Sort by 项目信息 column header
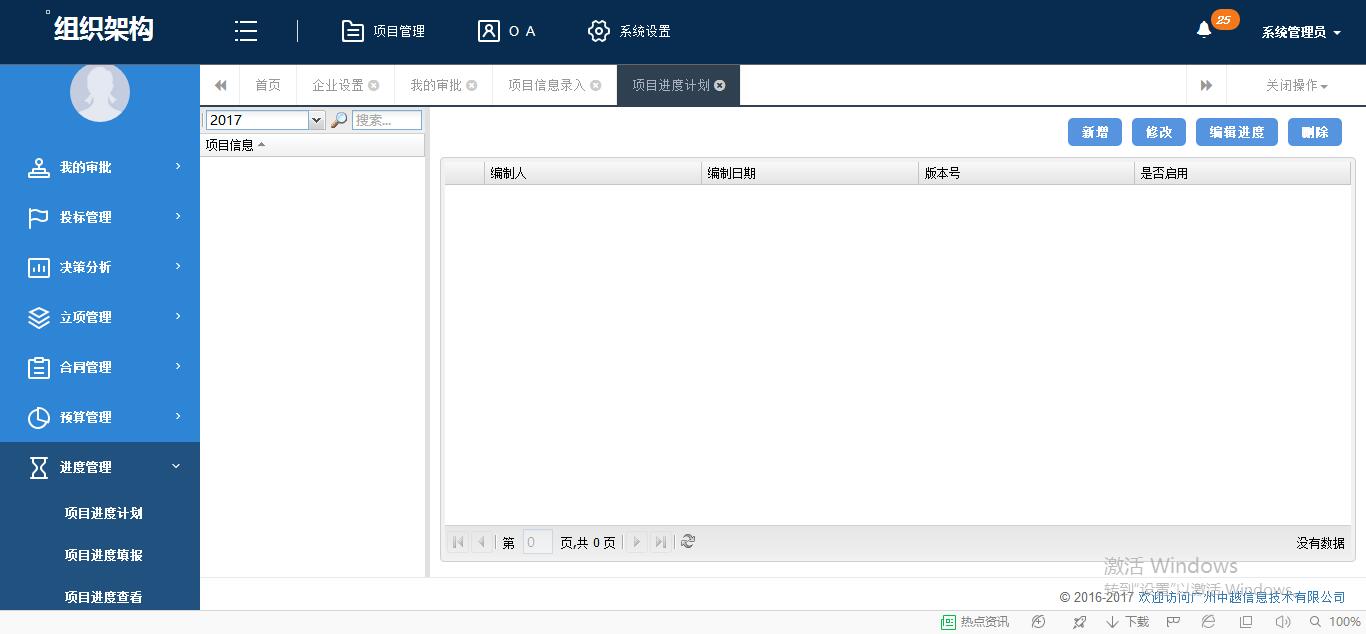Image resolution: width=1366 pixels, height=634 pixels. pos(312,145)
